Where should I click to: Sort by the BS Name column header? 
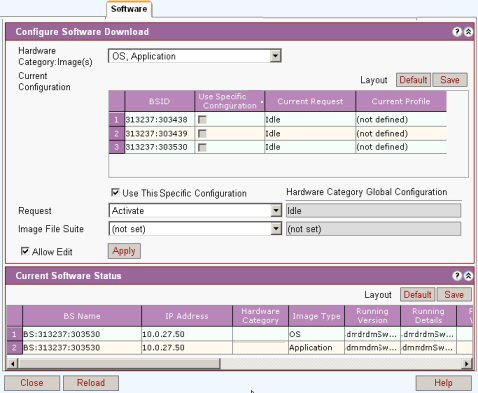coord(82,316)
